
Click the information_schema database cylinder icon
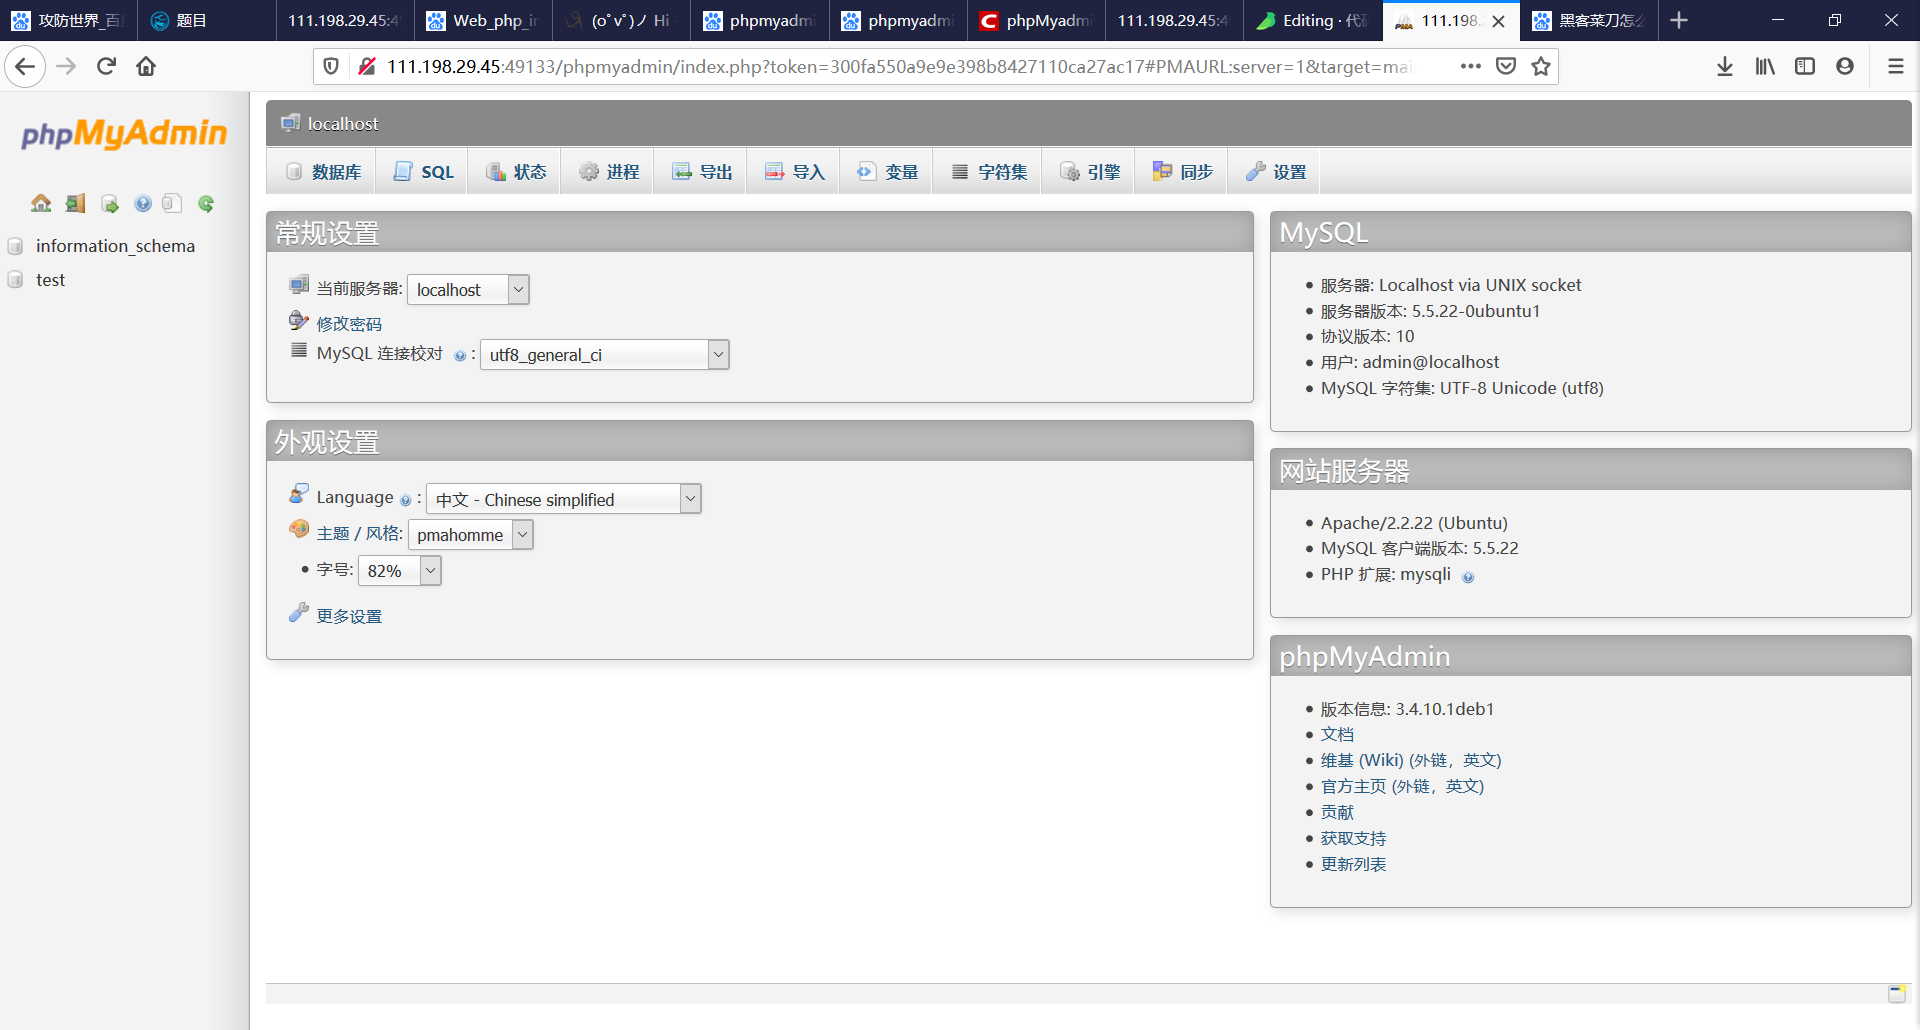pyautogui.click(x=15, y=246)
